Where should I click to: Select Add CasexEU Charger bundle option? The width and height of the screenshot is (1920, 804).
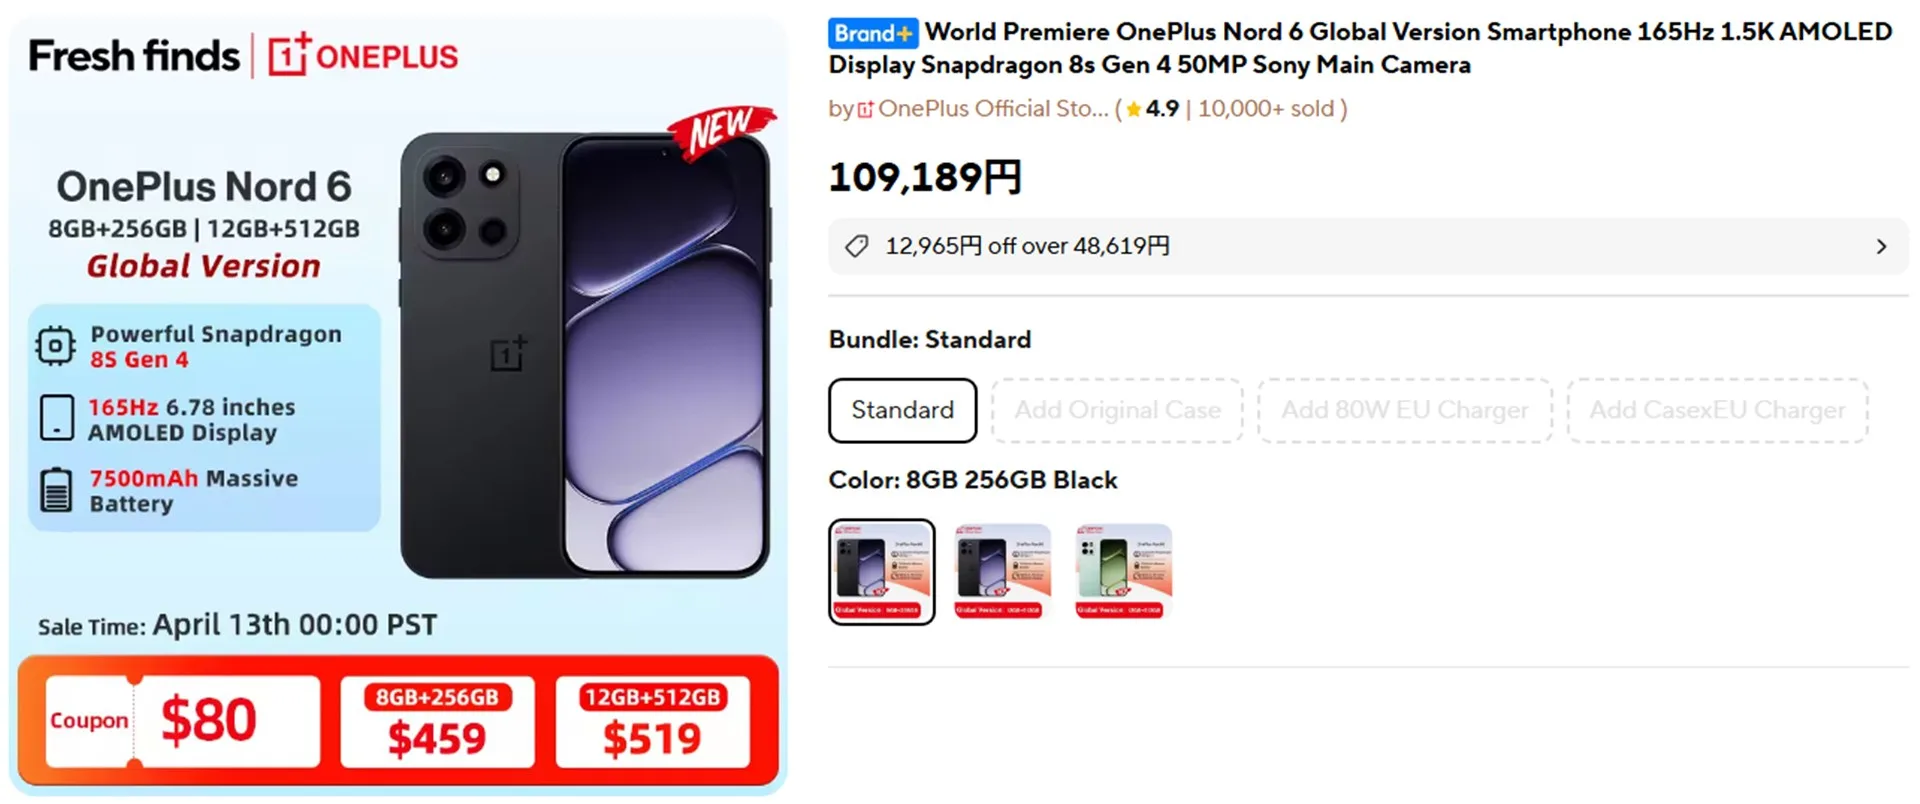(1717, 410)
